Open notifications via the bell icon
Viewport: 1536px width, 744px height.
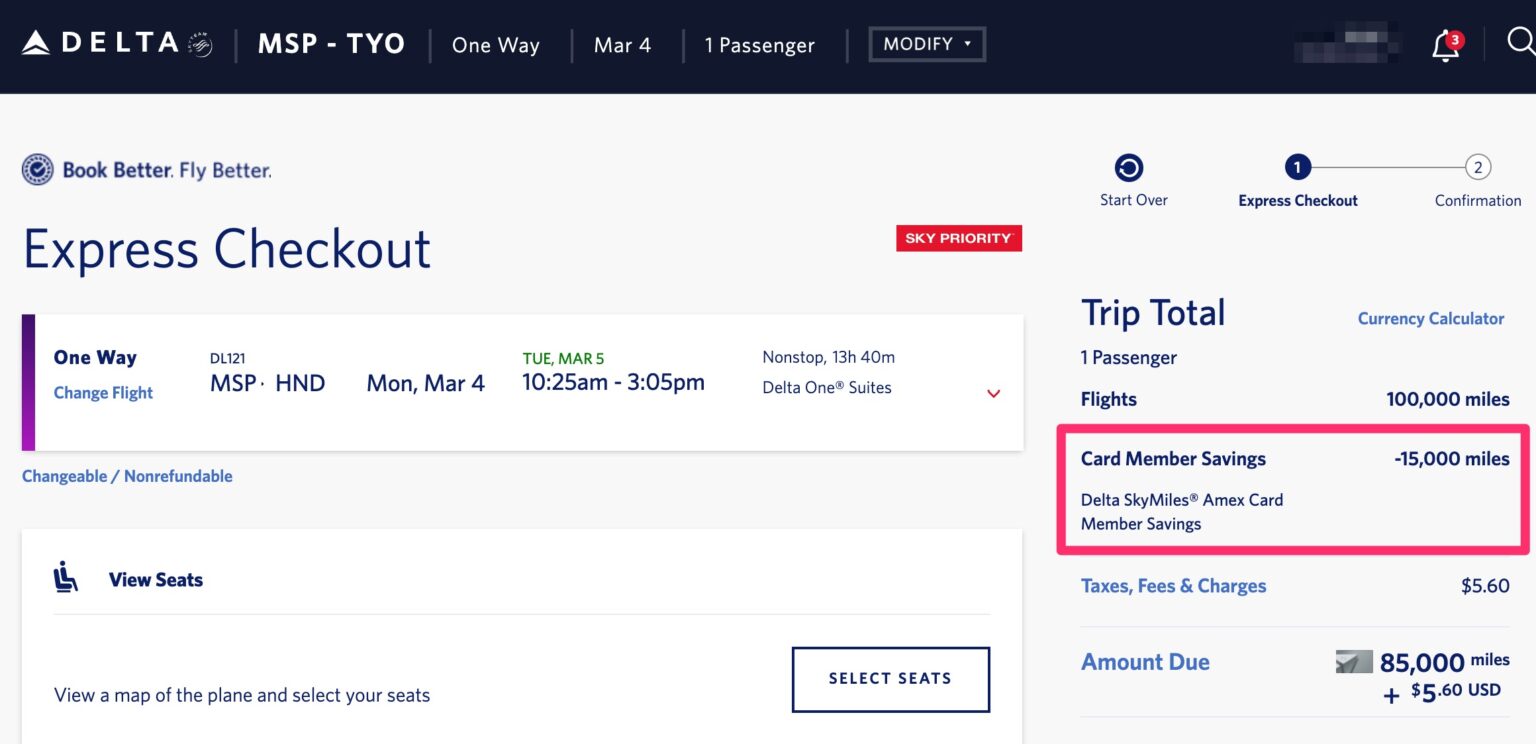pos(1444,46)
